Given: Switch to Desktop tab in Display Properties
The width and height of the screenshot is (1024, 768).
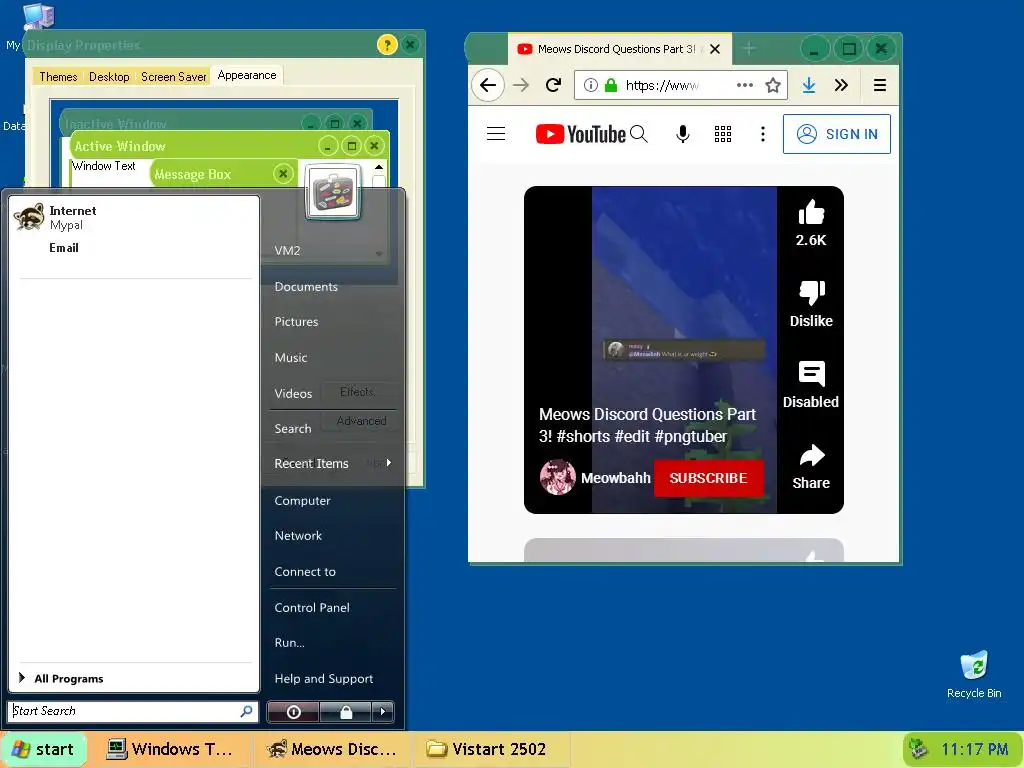Looking at the screenshot, I should coord(109,76).
